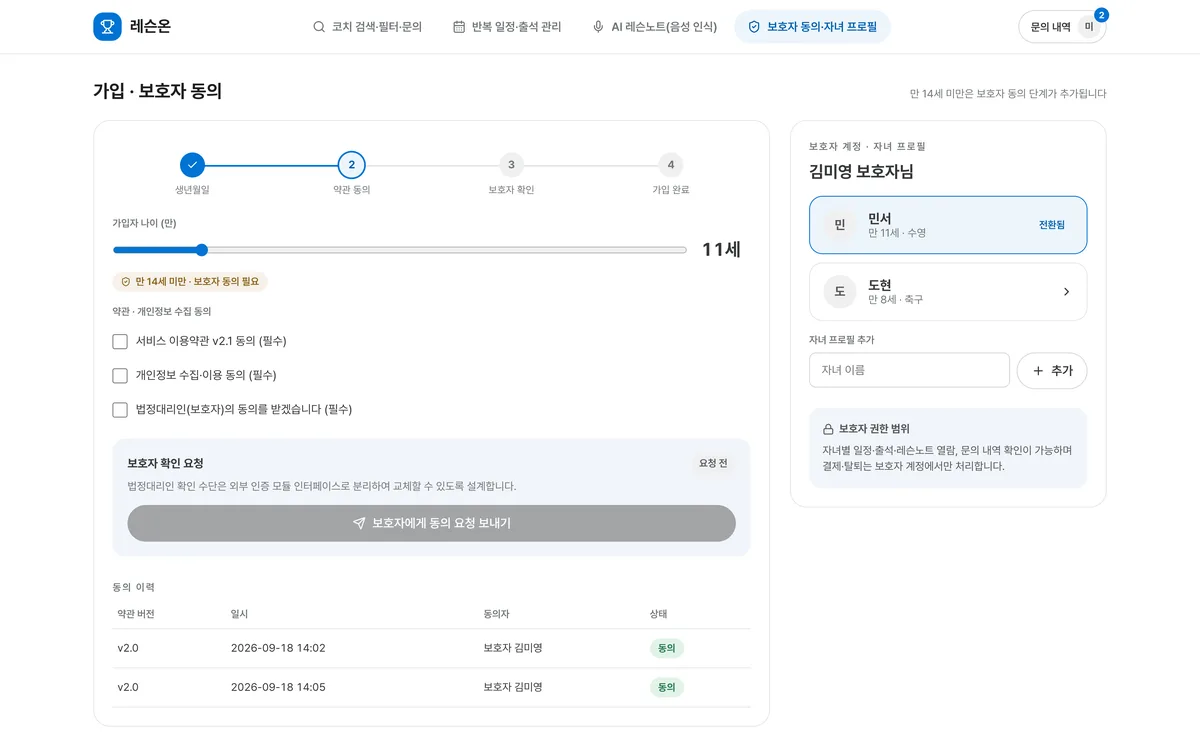Click step 3 circle 보호자 확인
This screenshot has width=1200, height=750.
tap(511, 165)
